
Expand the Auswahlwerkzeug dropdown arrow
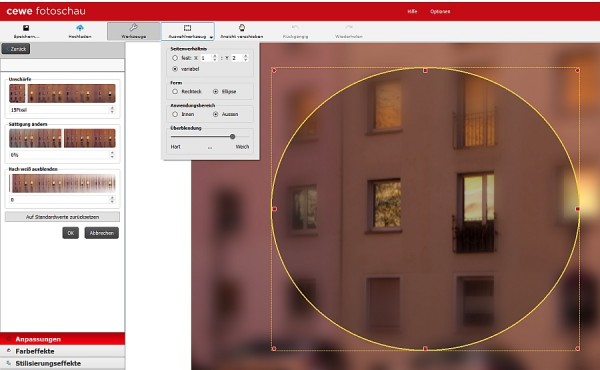(211, 37)
